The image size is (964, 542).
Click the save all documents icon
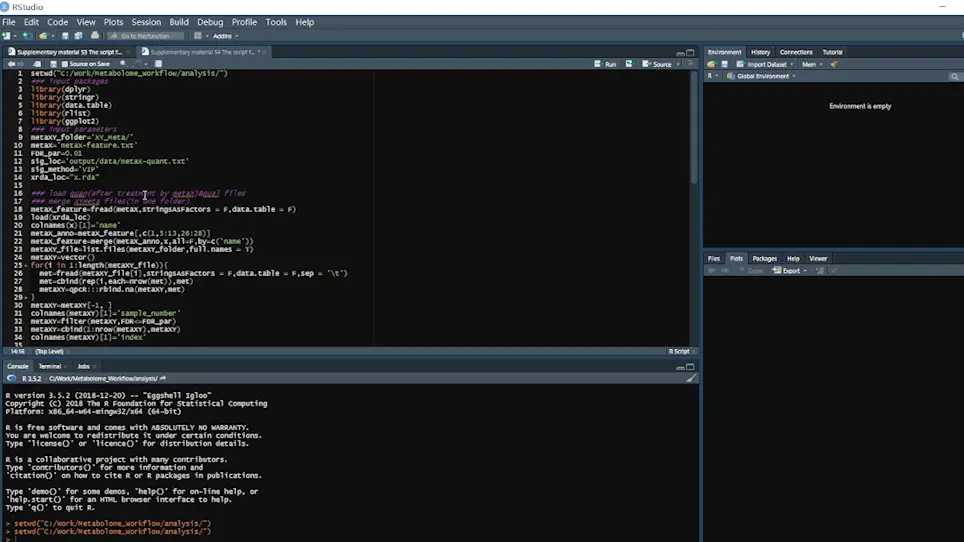[x=78, y=36]
